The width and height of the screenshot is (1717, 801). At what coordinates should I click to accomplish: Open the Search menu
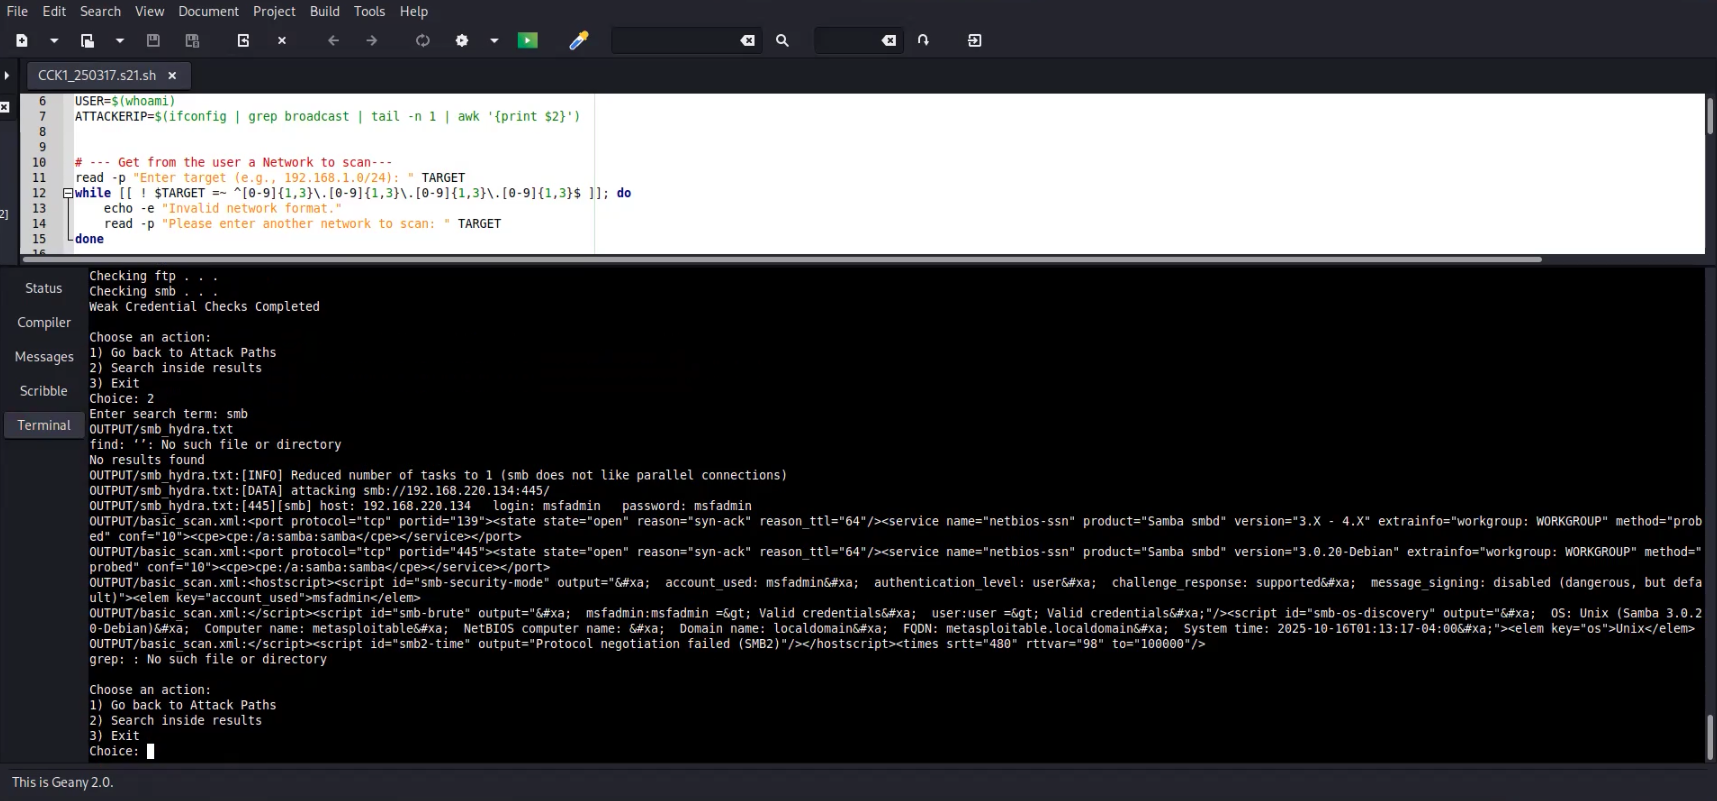click(x=100, y=11)
